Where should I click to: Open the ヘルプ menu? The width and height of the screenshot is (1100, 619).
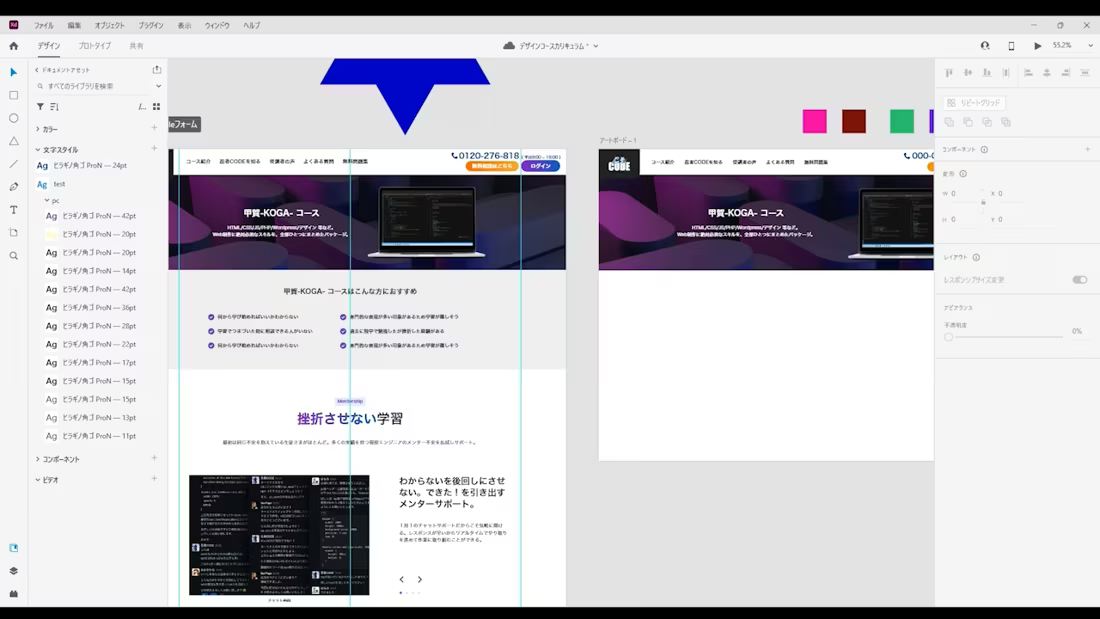point(252,25)
